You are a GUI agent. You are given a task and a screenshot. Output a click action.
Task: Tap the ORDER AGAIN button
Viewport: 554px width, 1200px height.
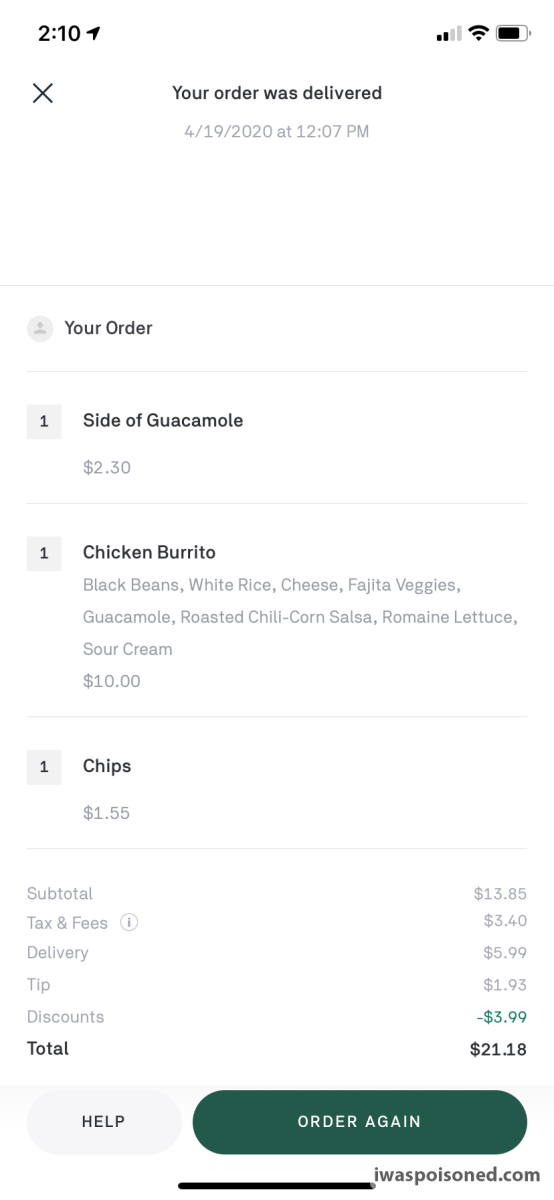(360, 1122)
